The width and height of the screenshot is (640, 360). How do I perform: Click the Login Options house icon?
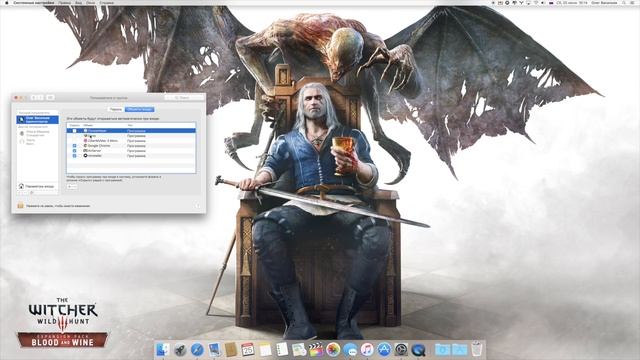(21, 186)
